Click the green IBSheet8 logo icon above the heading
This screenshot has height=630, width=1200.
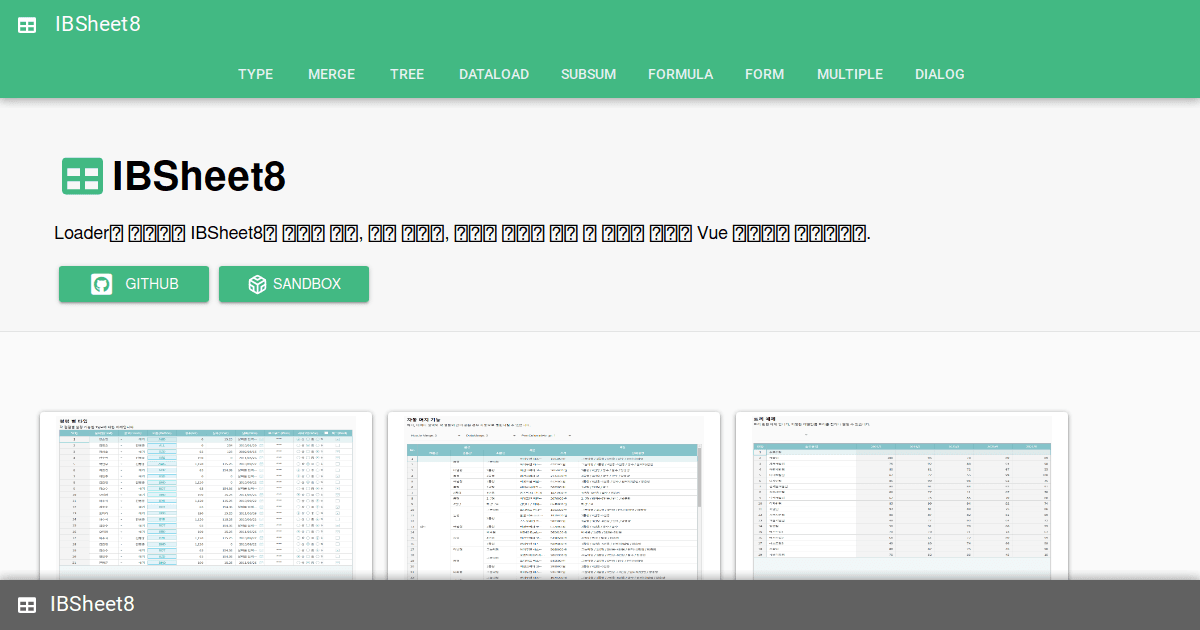81,176
